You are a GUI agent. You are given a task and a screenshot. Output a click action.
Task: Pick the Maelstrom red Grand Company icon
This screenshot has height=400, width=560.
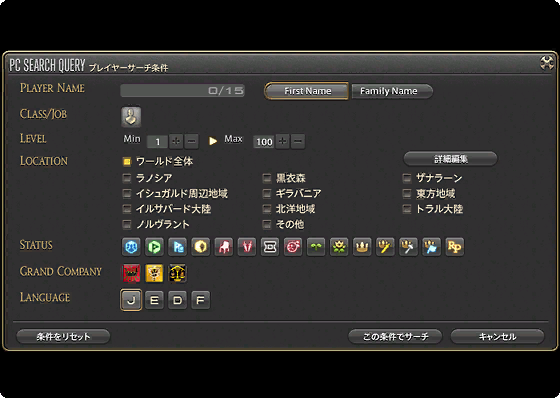click(x=131, y=273)
